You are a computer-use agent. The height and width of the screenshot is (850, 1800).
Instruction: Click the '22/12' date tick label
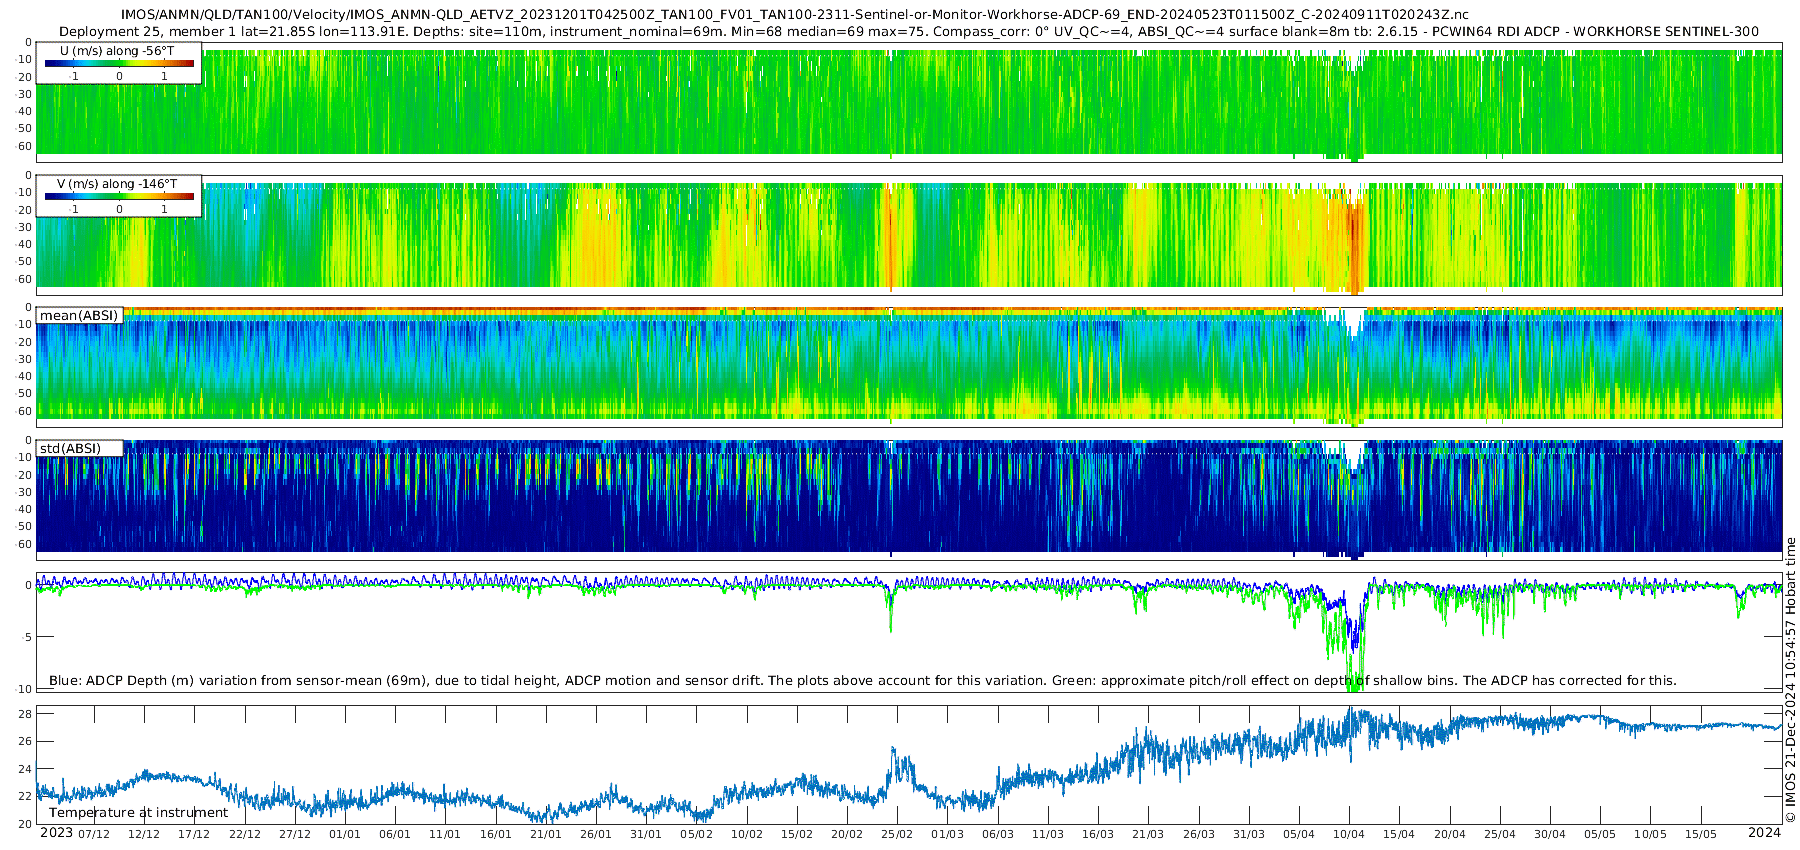[245, 835]
